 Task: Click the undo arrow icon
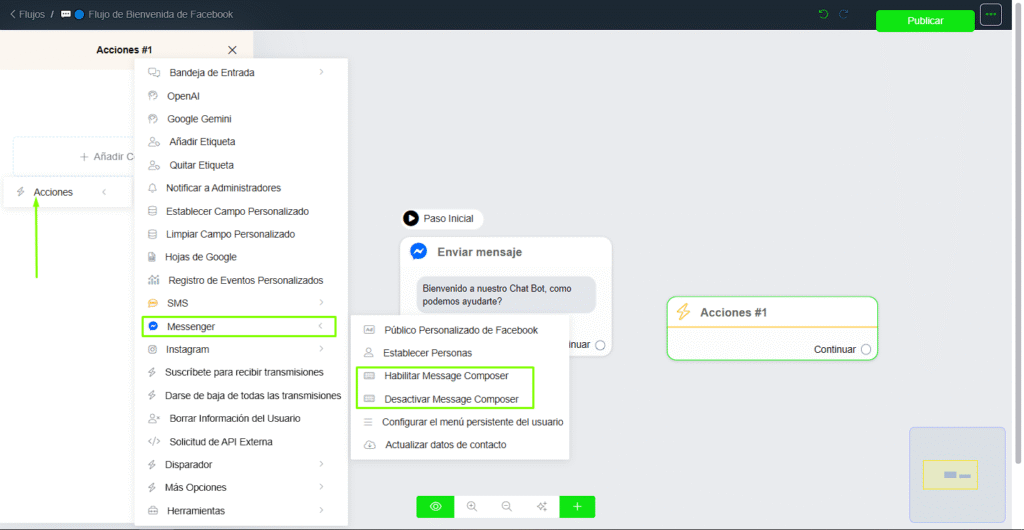tap(823, 14)
